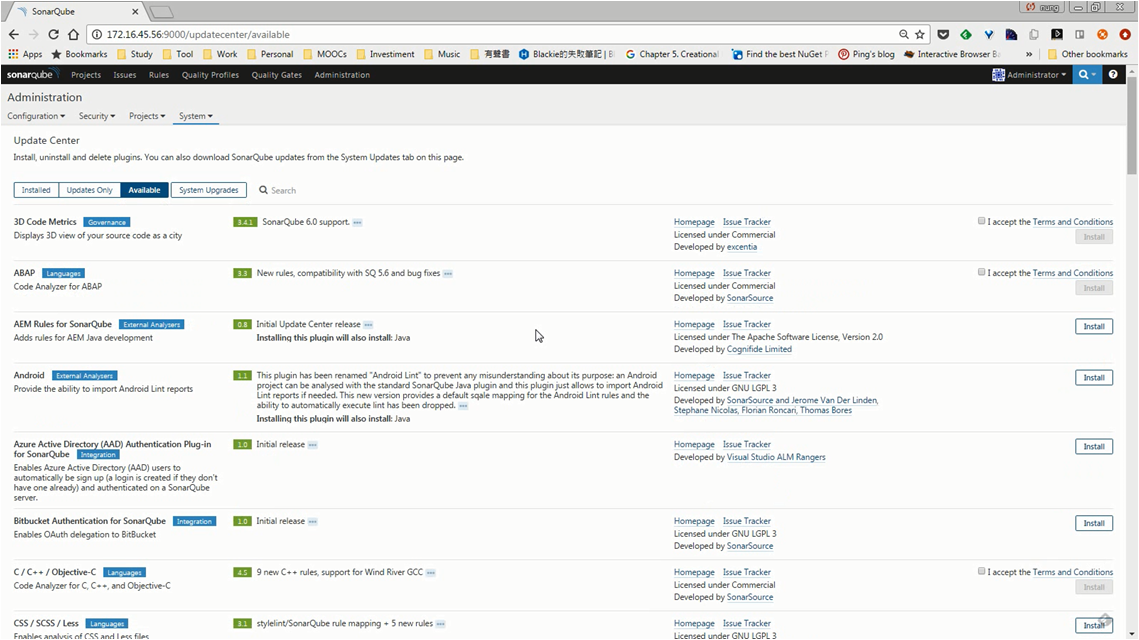Switch to the Updates Only tab

pyautogui.click(x=89, y=190)
